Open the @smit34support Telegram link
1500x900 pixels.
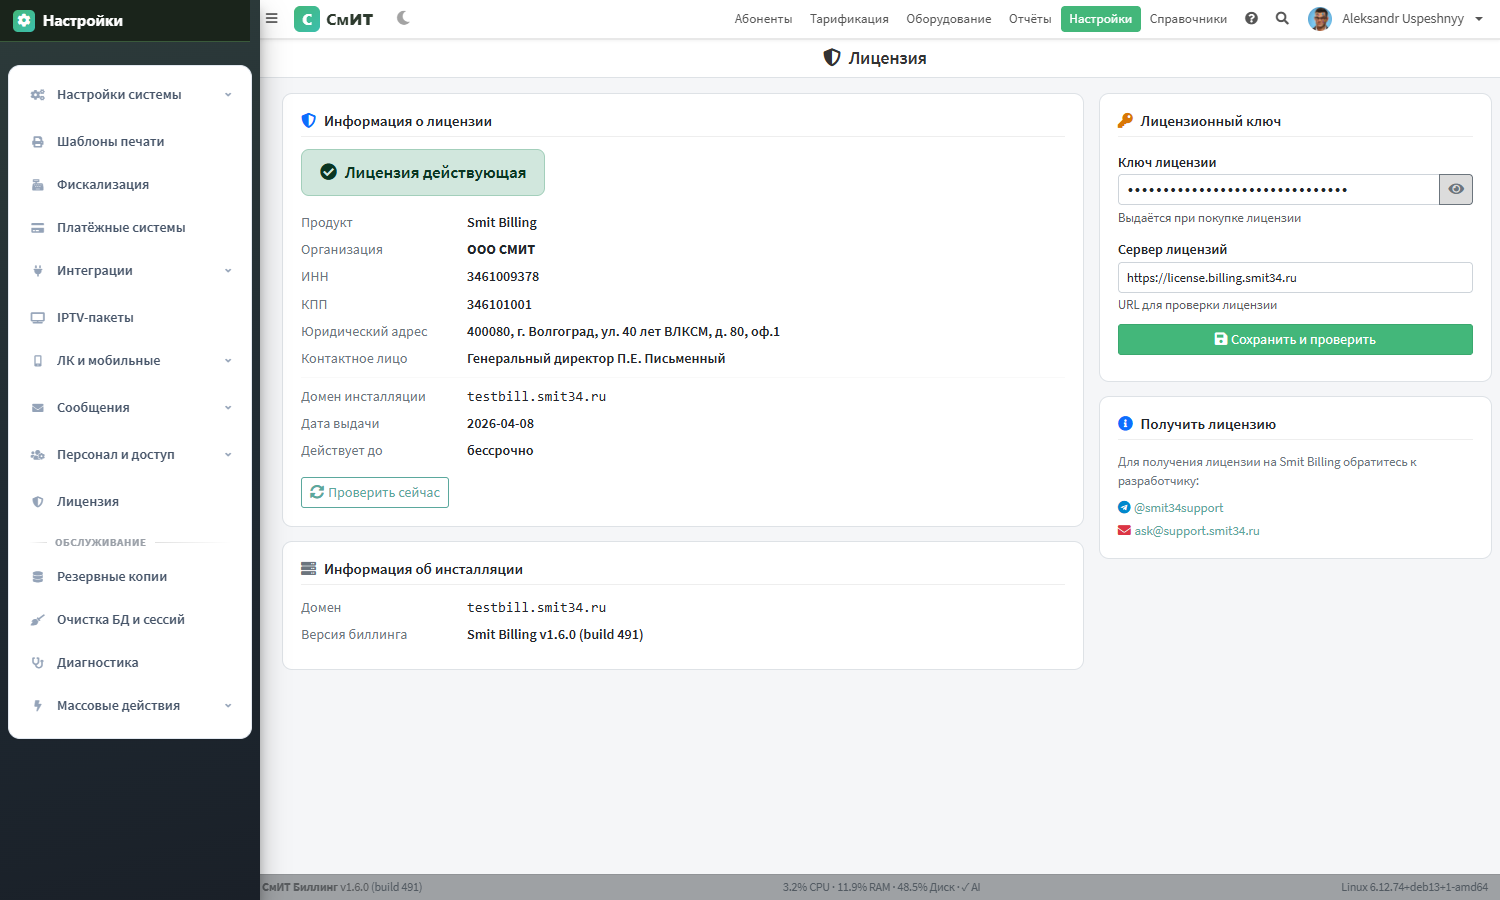point(1178,508)
